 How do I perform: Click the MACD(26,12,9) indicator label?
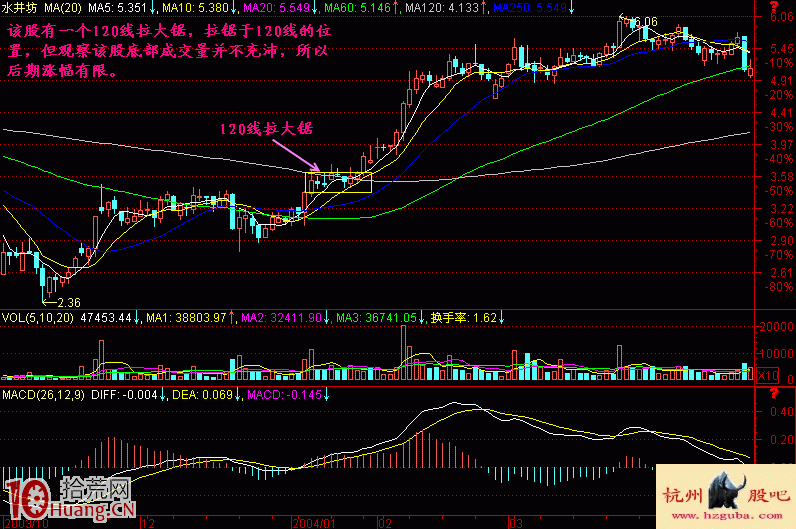point(43,394)
